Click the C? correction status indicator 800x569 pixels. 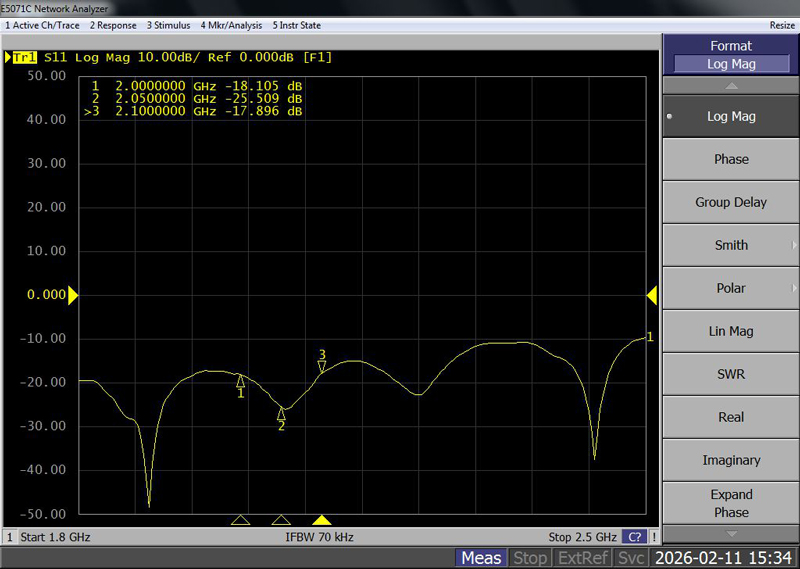click(634, 537)
